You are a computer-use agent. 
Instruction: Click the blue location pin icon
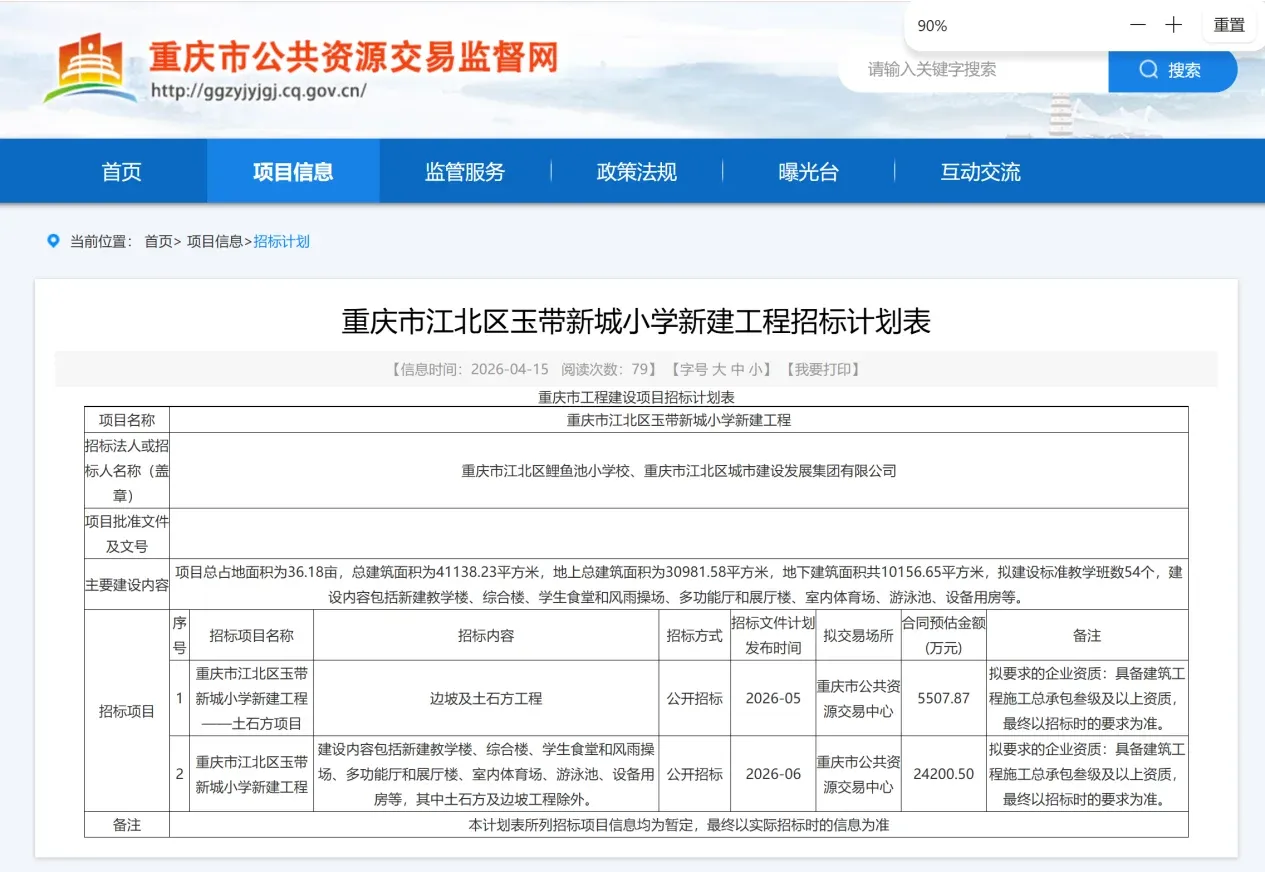click(53, 241)
